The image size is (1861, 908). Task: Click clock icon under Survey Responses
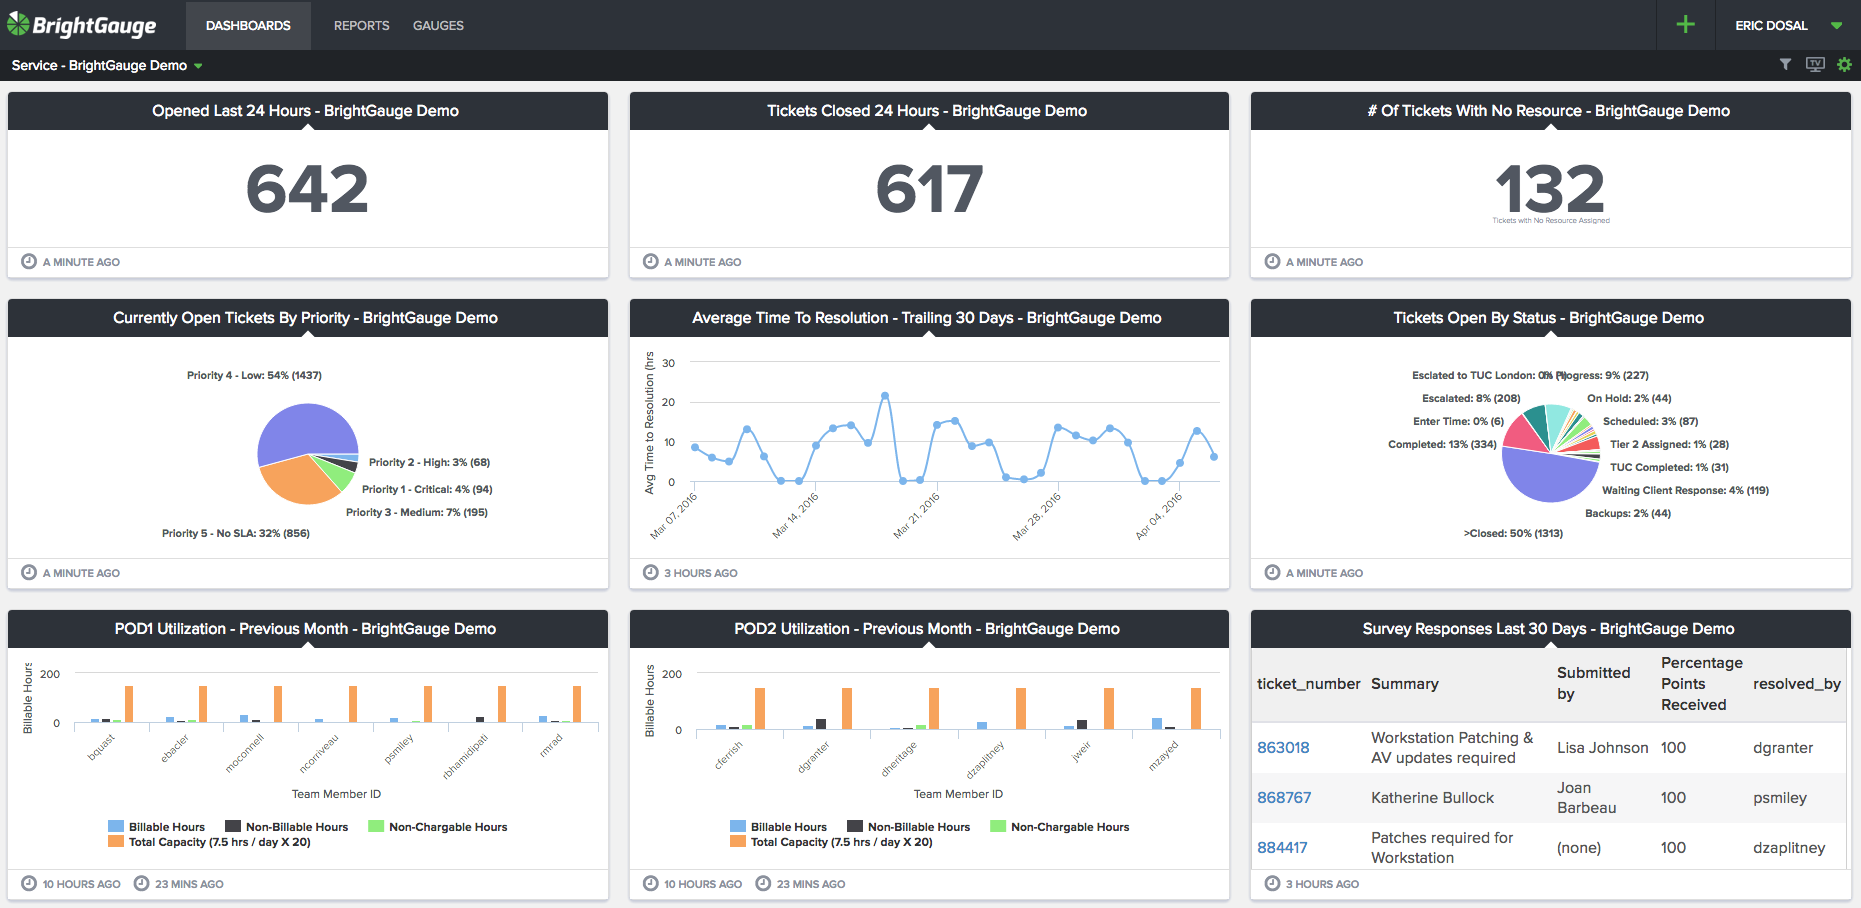[x=1273, y=884]
